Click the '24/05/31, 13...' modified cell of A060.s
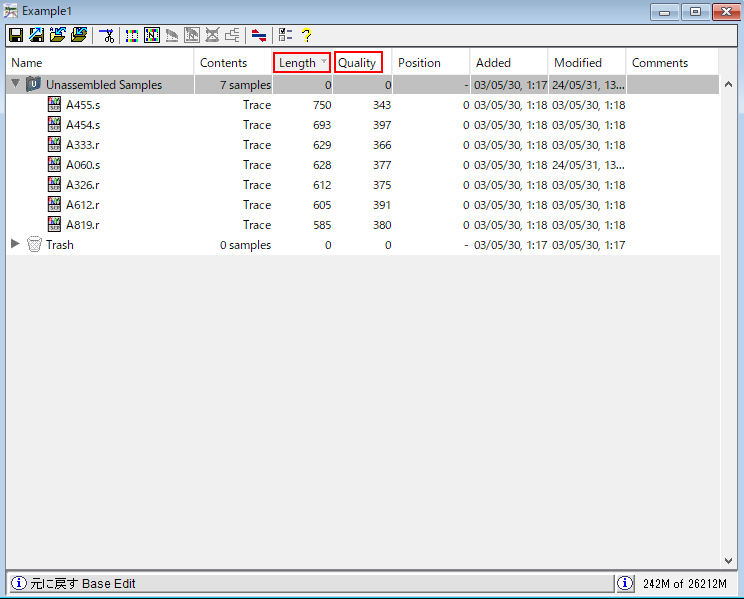This screenshot has height=599, width=744. 588,165
